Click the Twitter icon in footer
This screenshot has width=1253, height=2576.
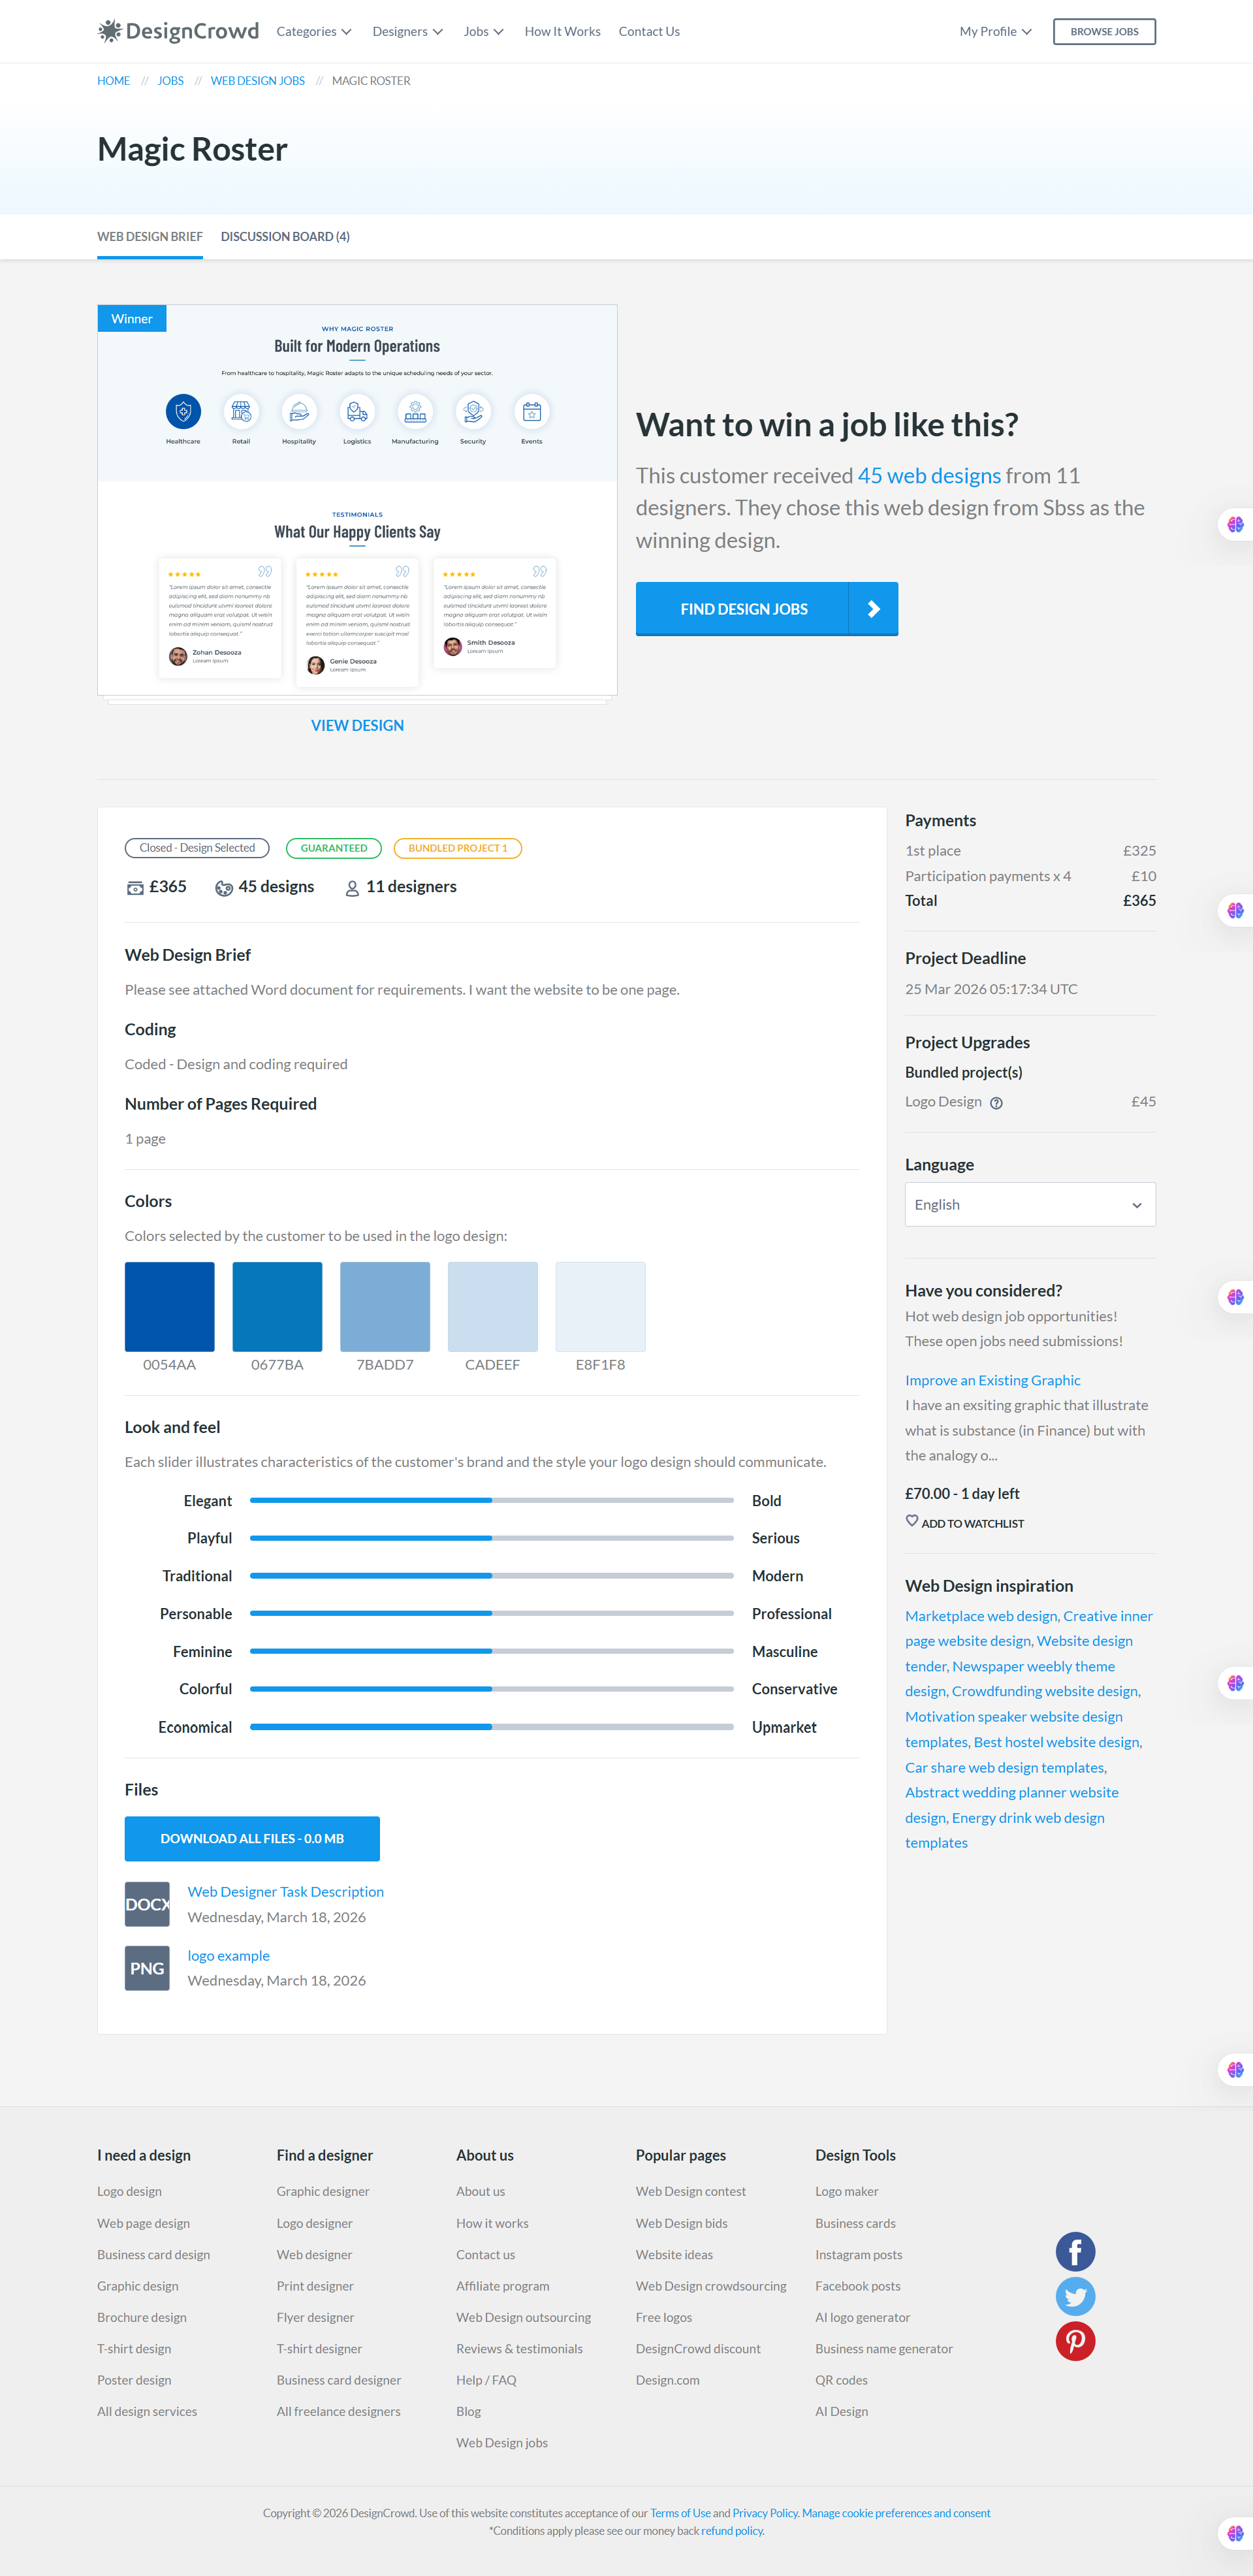(1075, 2297)
